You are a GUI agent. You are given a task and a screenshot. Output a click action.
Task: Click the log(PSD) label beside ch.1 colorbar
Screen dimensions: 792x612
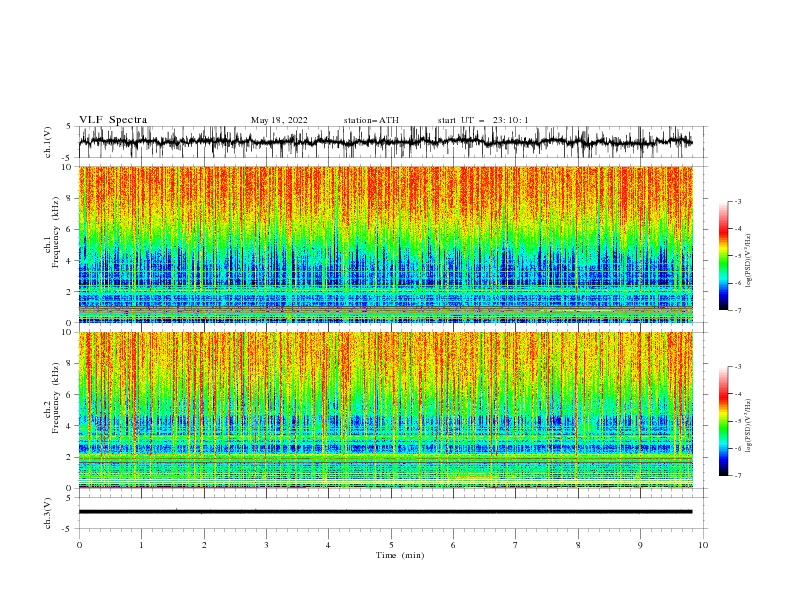point(749,261)
